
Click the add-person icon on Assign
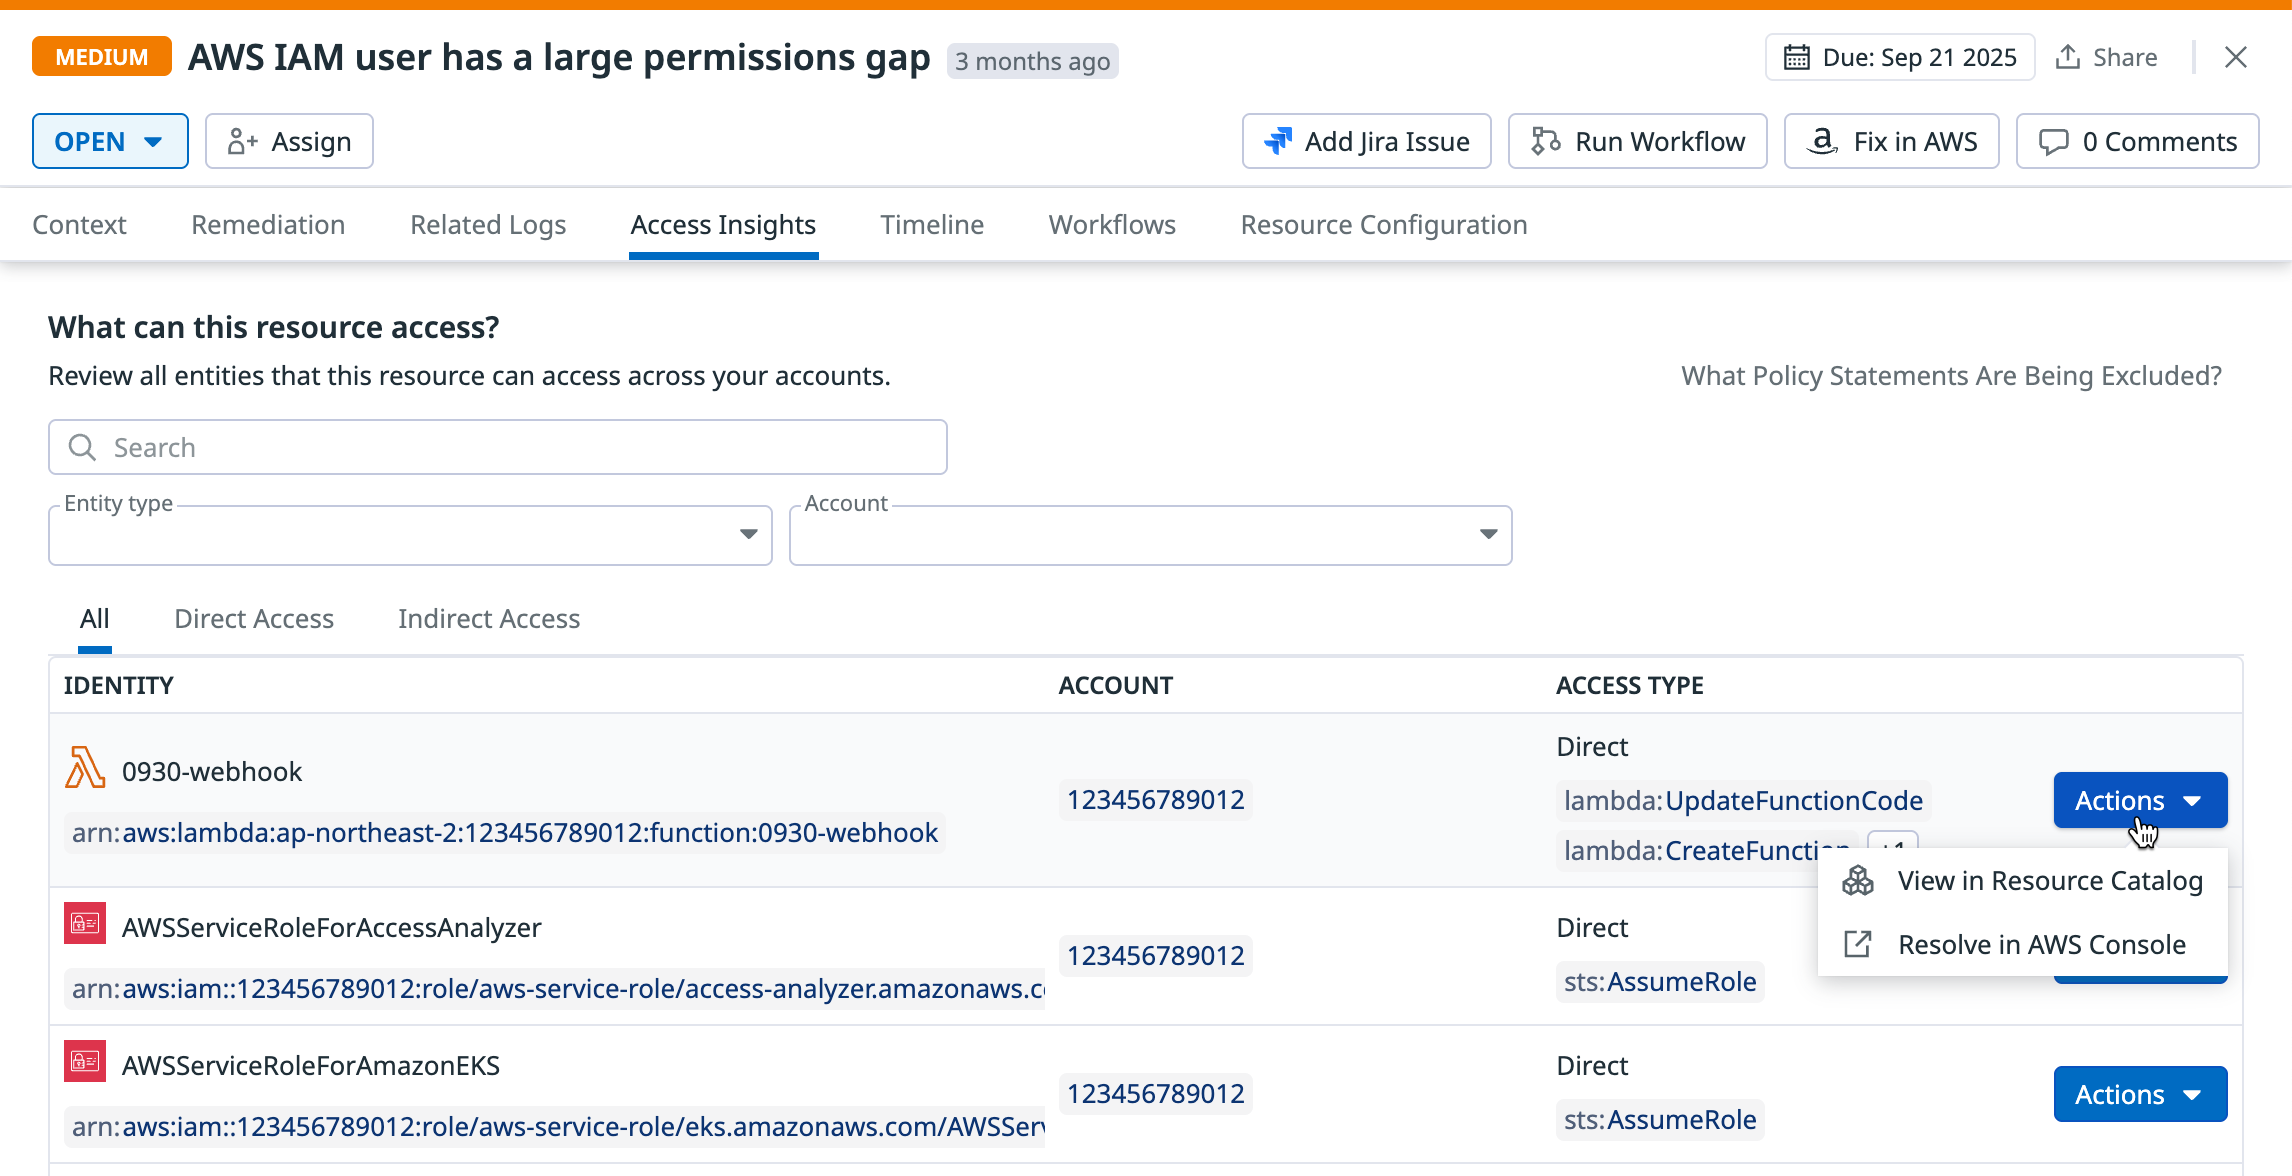pyautogui.click(x=243, y=141)
